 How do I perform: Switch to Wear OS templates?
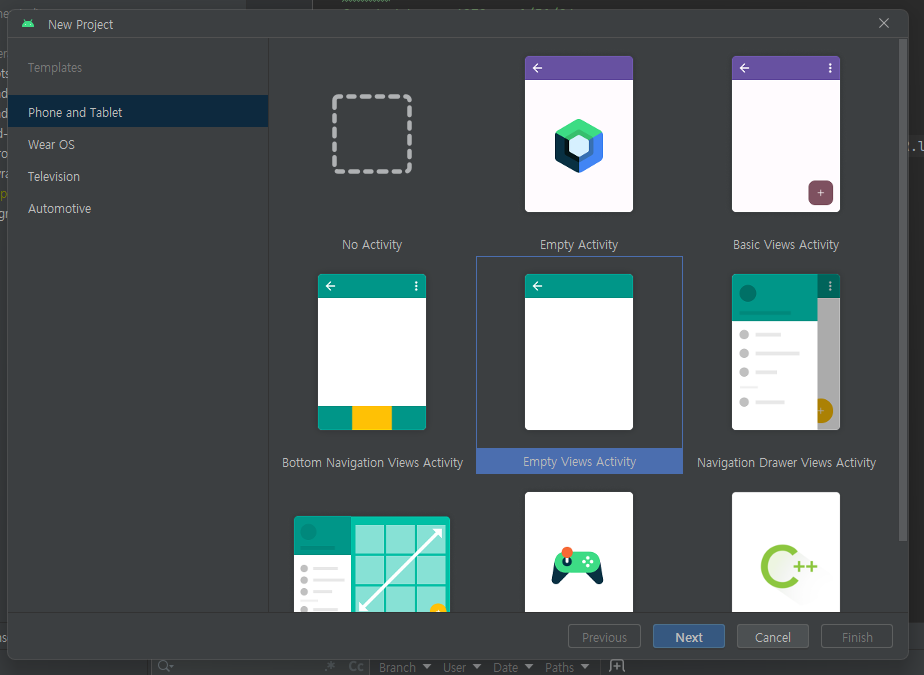tap(138, 144)
